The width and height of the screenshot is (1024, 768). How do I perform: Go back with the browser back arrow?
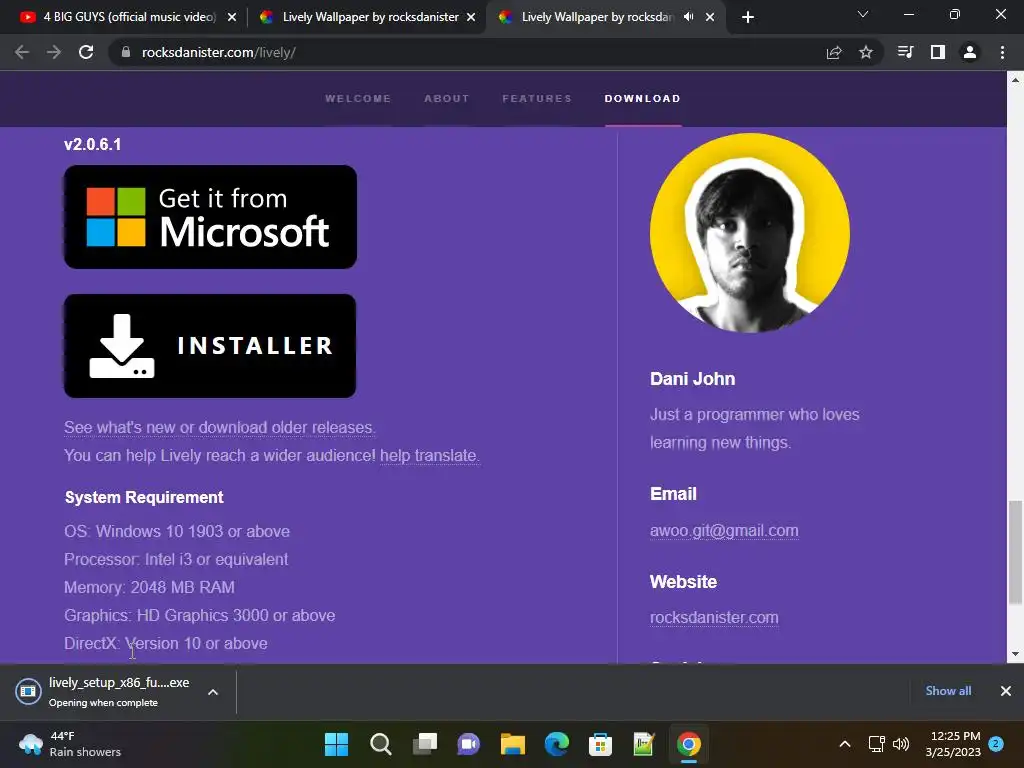click(x=22, y=52)
